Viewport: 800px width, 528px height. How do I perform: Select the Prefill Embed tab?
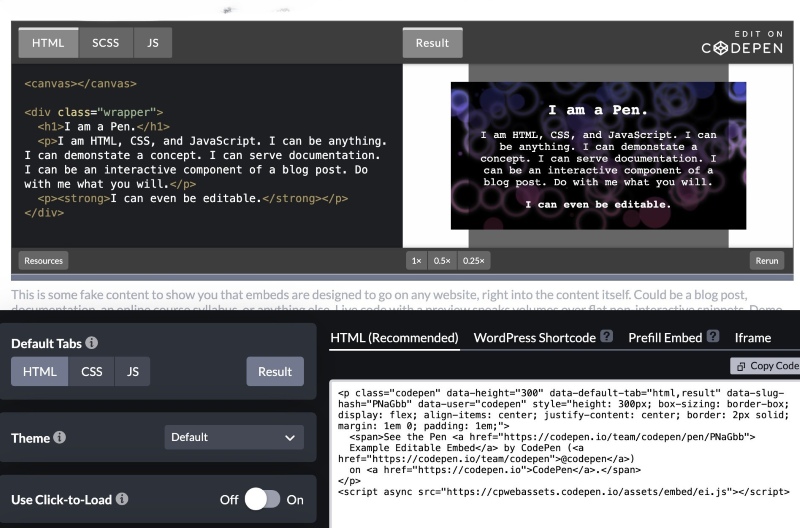pyautogui.click(x=665, y=338)
